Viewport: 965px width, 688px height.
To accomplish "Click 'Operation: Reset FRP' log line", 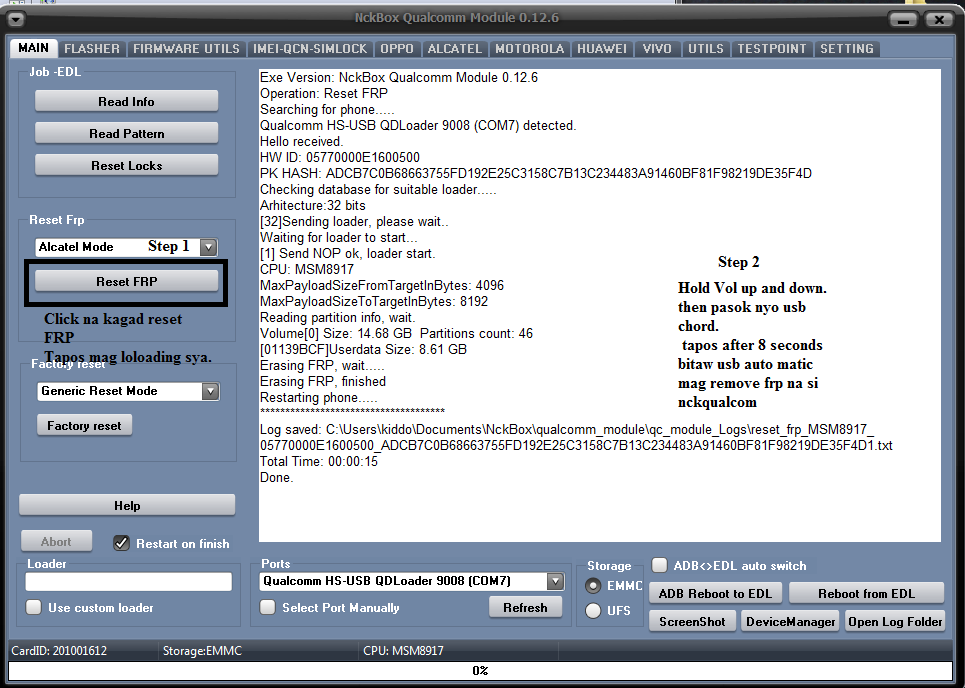I will 324,94.
